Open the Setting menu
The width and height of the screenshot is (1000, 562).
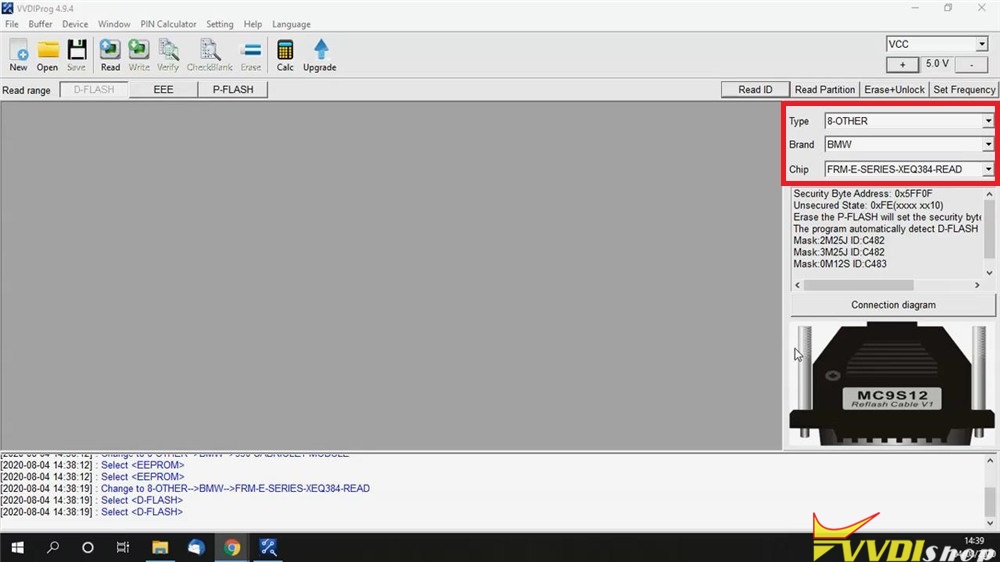219,24
